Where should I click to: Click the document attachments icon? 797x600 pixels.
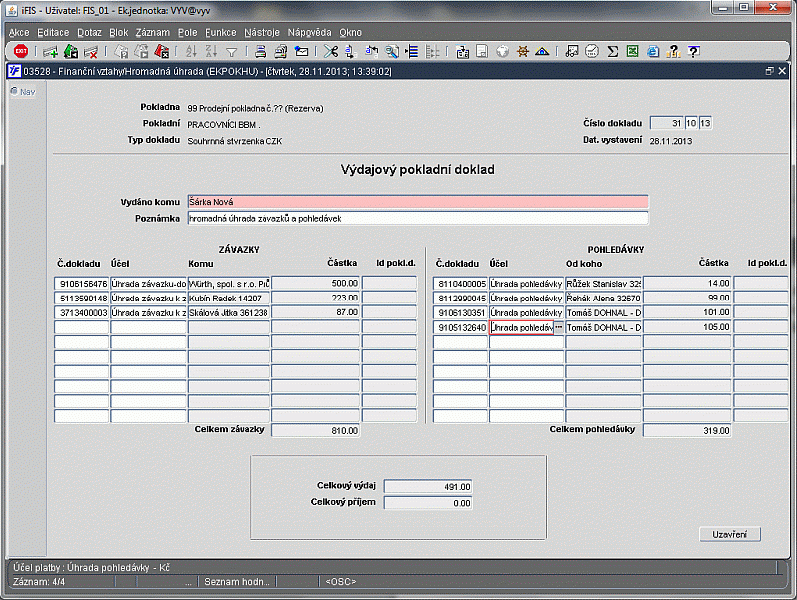coord(462,51)
